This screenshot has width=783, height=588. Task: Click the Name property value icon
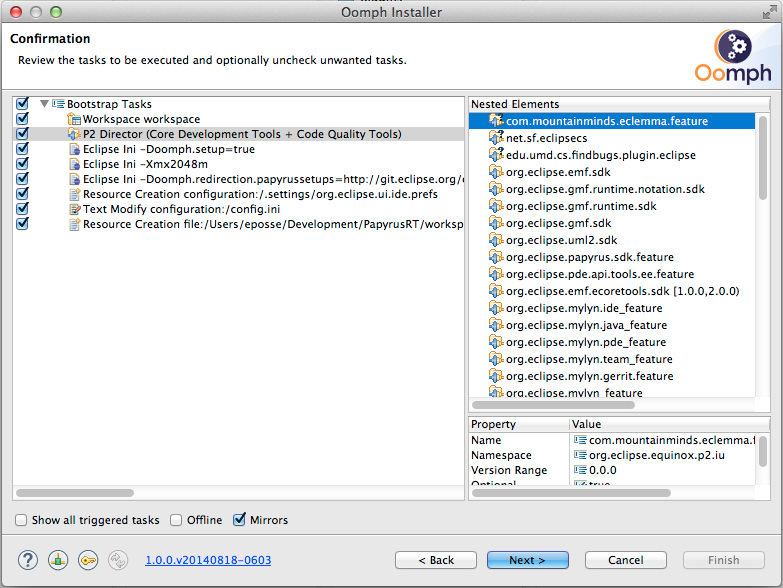580,440
